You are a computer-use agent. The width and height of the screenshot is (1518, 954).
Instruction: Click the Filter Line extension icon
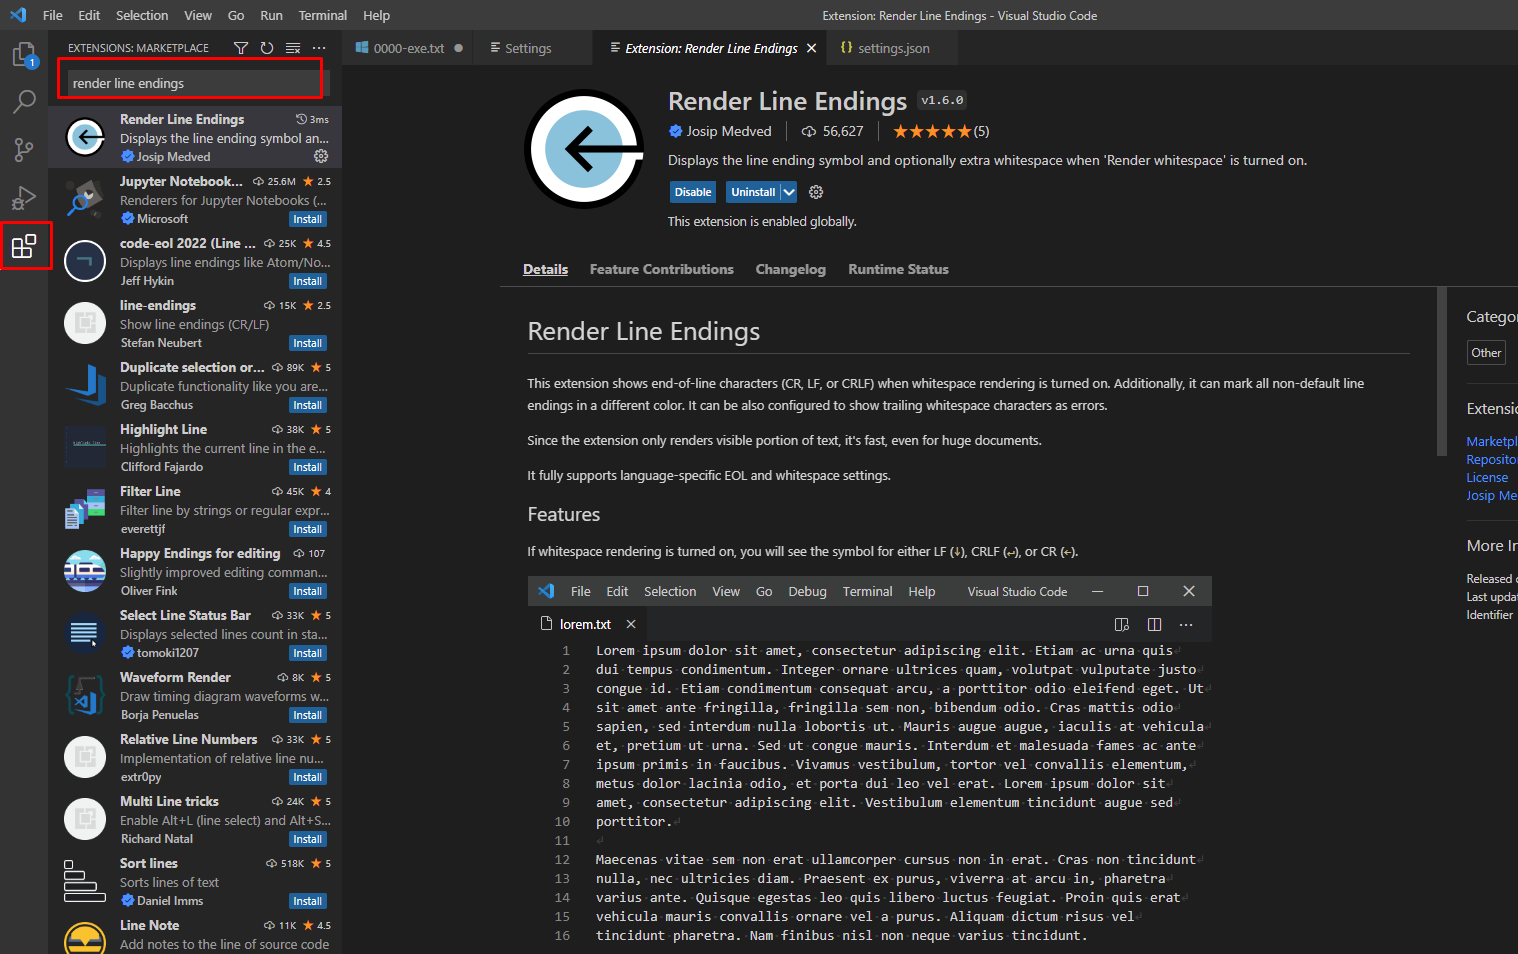[85, 509]
